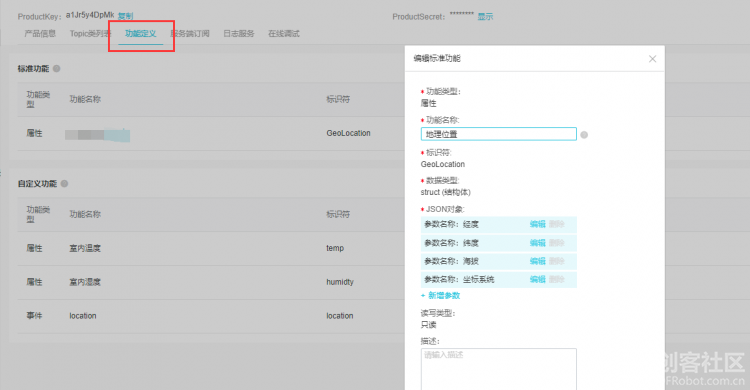Edit the 纬度 parameter
This screenshot has height=390, width=750.
tap(538, 243)
